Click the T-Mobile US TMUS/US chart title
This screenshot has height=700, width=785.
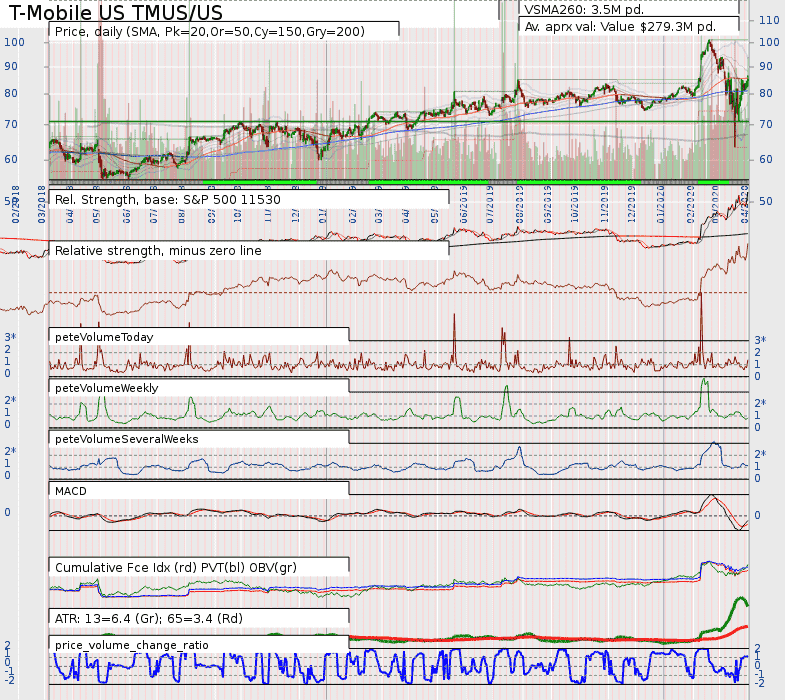(116, 13)
